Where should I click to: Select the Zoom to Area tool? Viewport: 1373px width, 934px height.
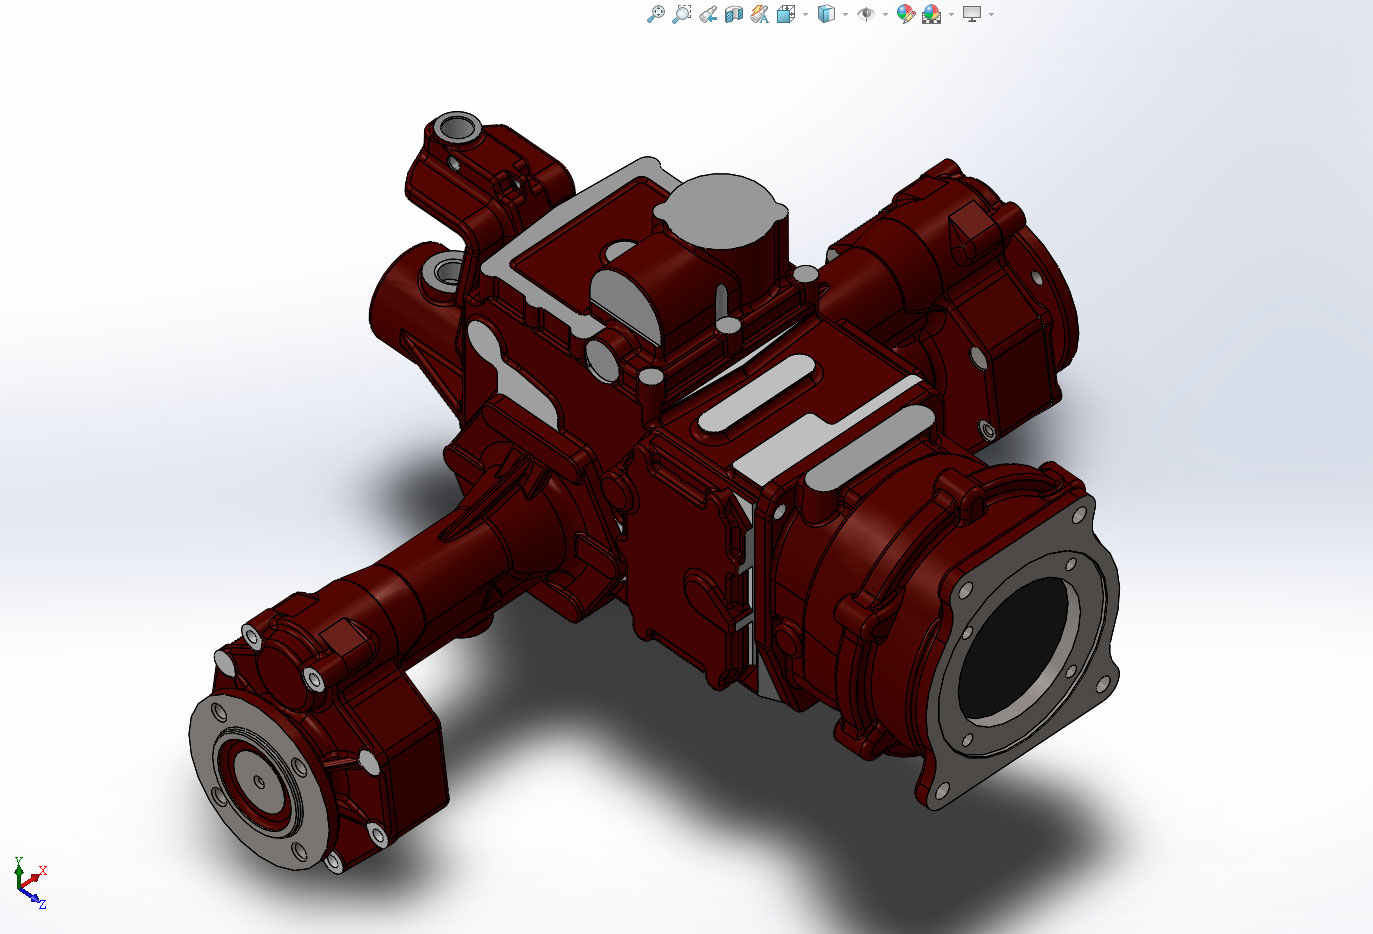point(681,14)
